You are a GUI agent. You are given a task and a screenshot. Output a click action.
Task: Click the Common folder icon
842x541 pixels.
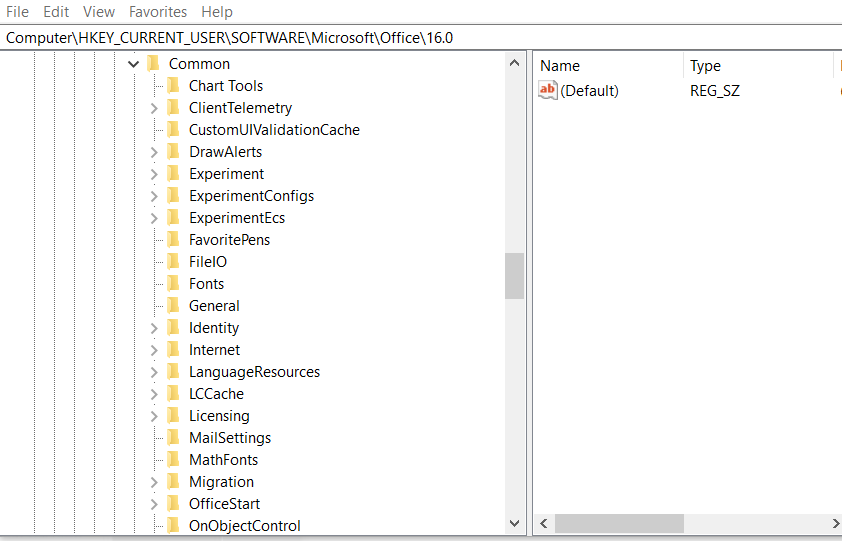[x=154, y=63]
